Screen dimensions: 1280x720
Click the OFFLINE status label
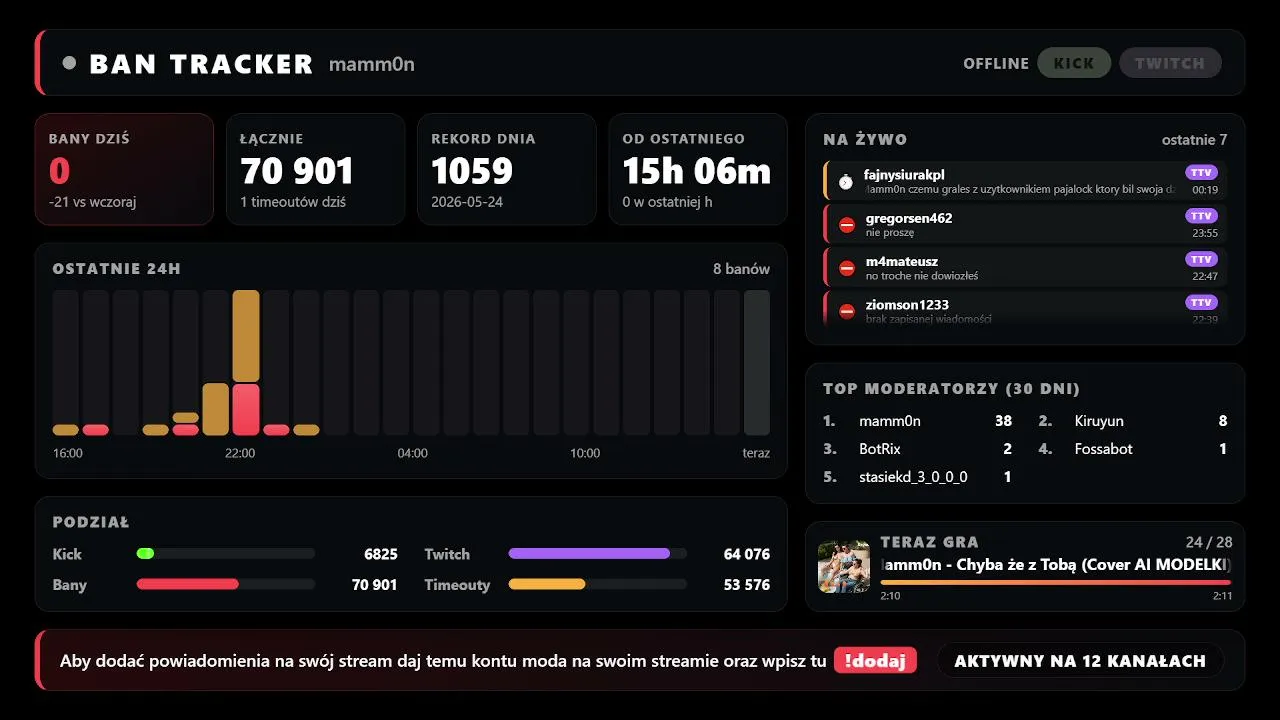click(996, 63)
